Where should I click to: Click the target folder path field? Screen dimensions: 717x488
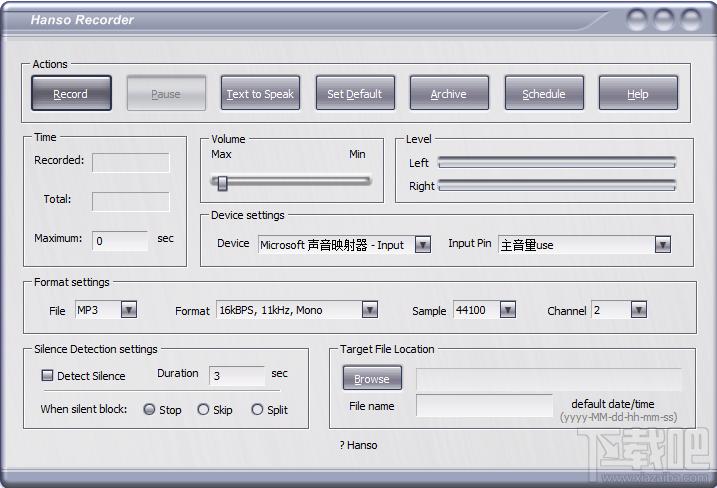(x=549, y=380)
